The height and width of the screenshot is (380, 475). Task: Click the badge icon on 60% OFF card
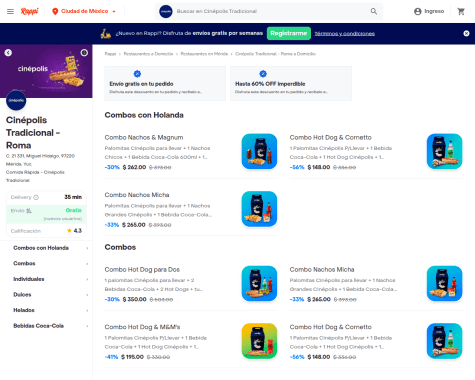pos(263,74)
